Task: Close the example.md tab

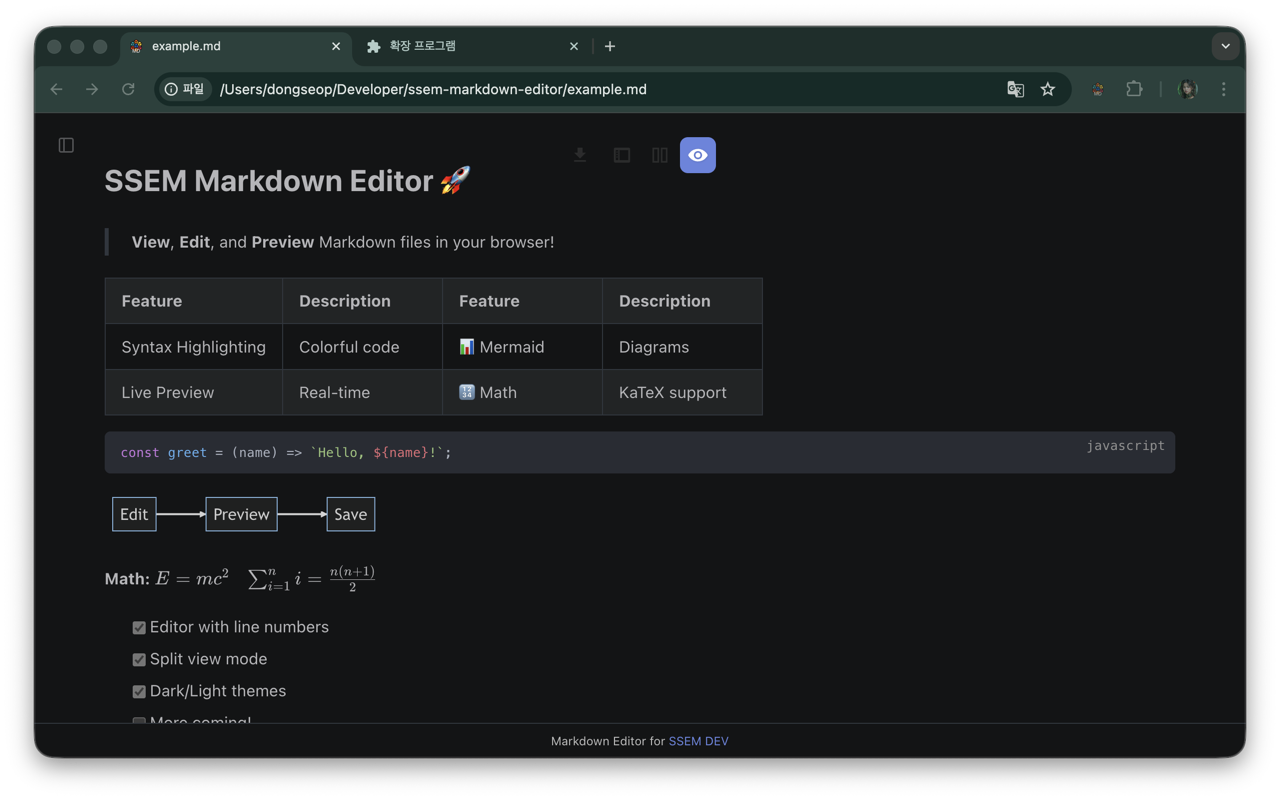Action: [336, 46]
